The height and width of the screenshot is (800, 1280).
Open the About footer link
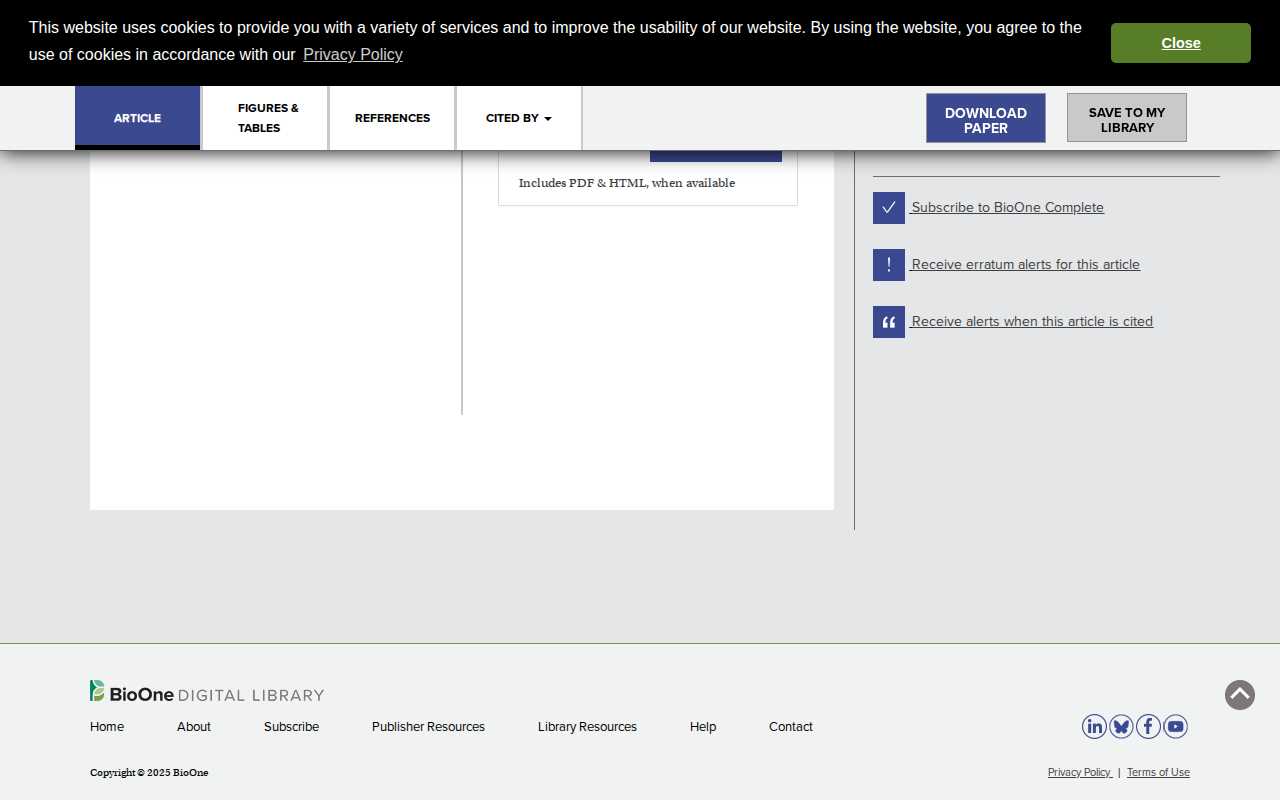[x=194, y=727]
